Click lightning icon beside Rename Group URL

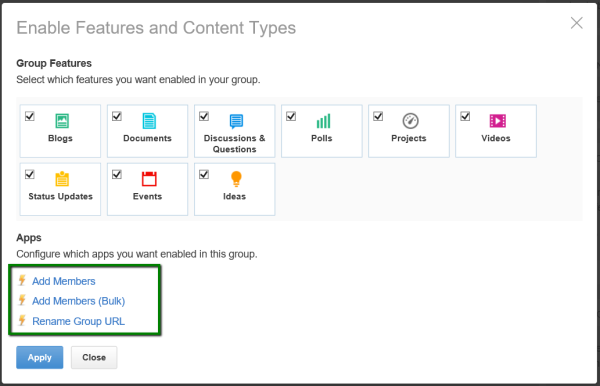tap(22, 320)
